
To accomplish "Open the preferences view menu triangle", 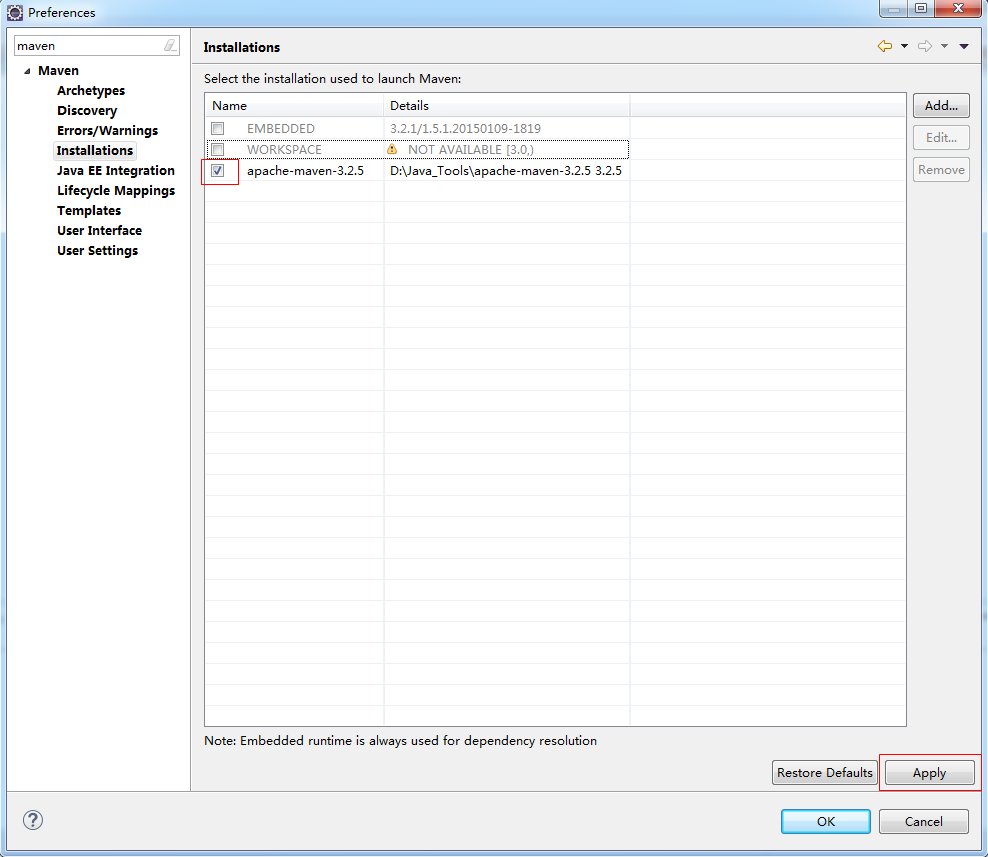I will click(964, 46).
